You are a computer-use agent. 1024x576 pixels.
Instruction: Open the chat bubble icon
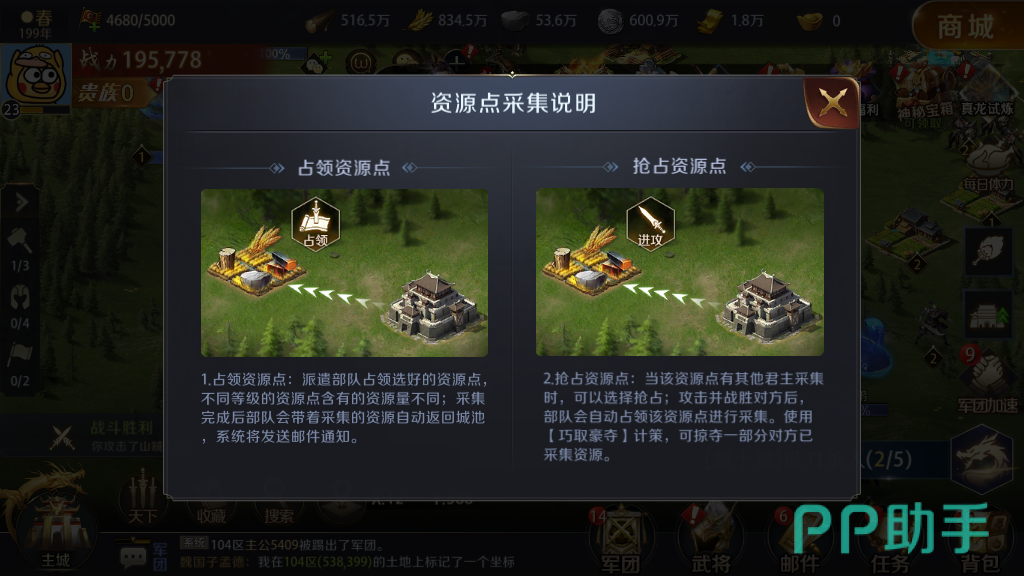(134, 556)
